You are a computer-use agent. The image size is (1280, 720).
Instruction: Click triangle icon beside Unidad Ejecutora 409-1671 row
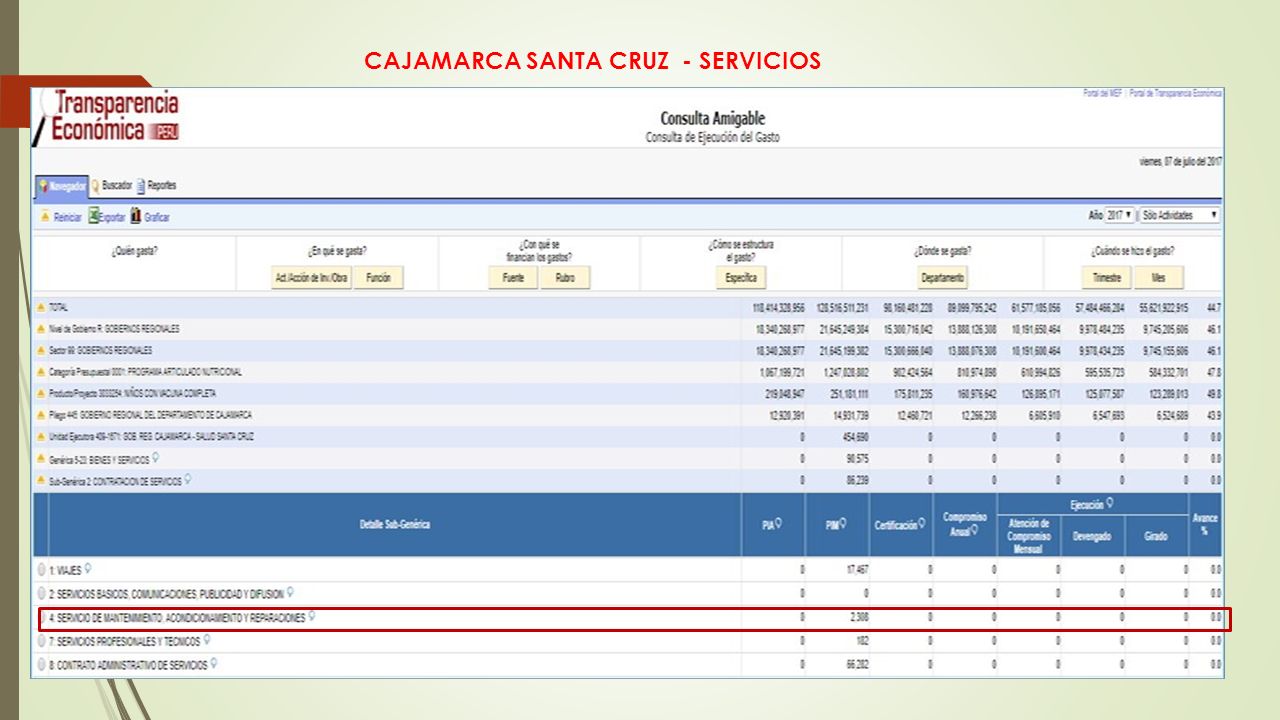(x=42, y=437)
